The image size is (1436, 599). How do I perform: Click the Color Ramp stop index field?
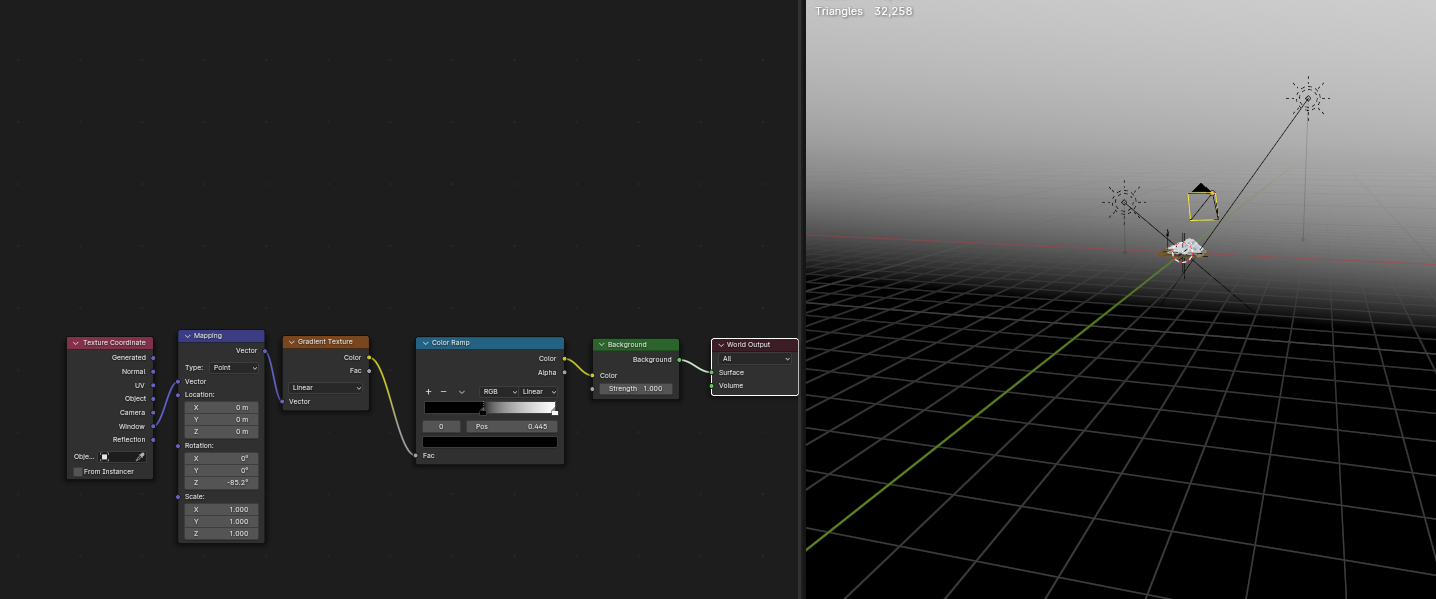[x=441, y=427]
